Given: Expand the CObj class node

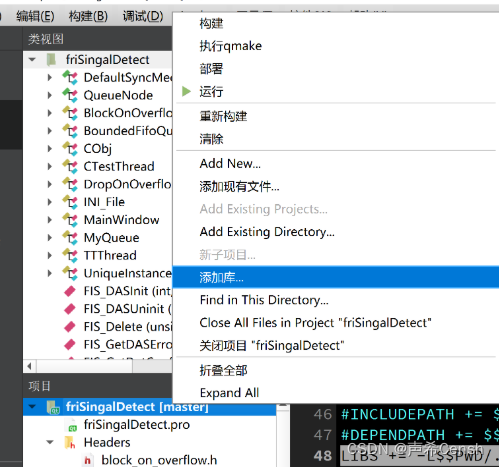Looking at the screenshot, I should coord(50,149).
